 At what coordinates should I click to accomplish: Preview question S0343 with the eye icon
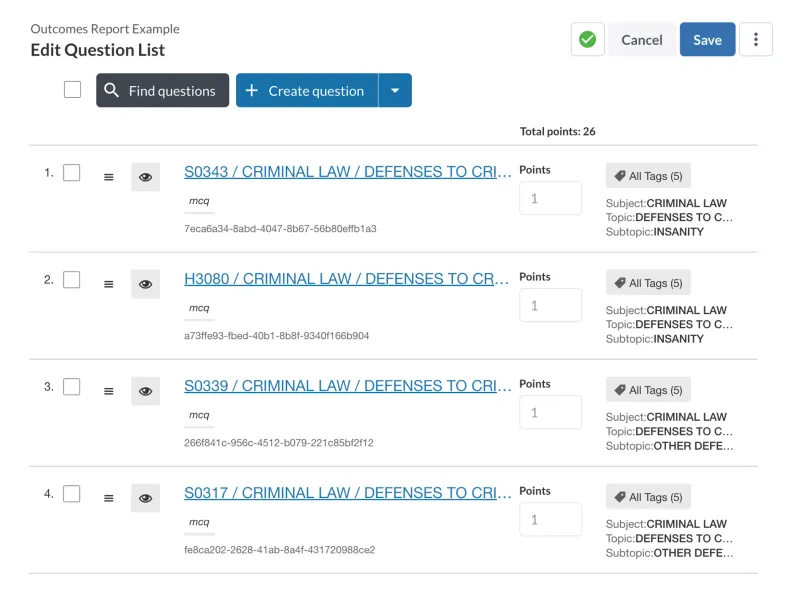coord(145,177)
